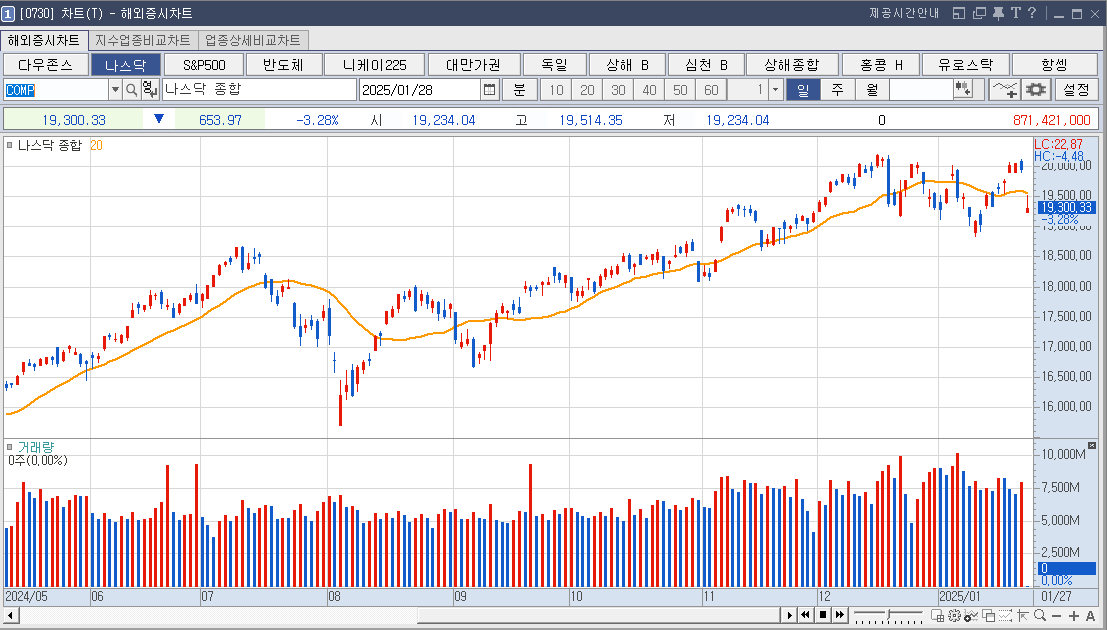Select the 다우존스 index button
This screenshot has height=630, width=1107.
pos(45,65)
